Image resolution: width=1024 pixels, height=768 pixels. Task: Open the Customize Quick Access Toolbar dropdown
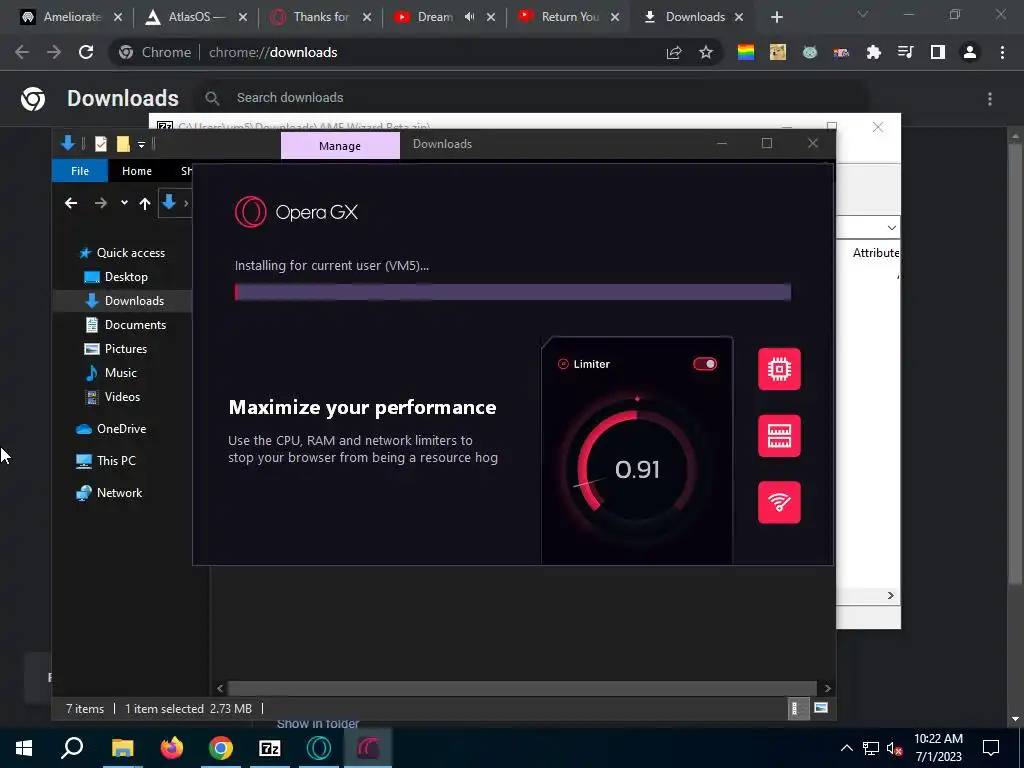click(x=141, y=144)
